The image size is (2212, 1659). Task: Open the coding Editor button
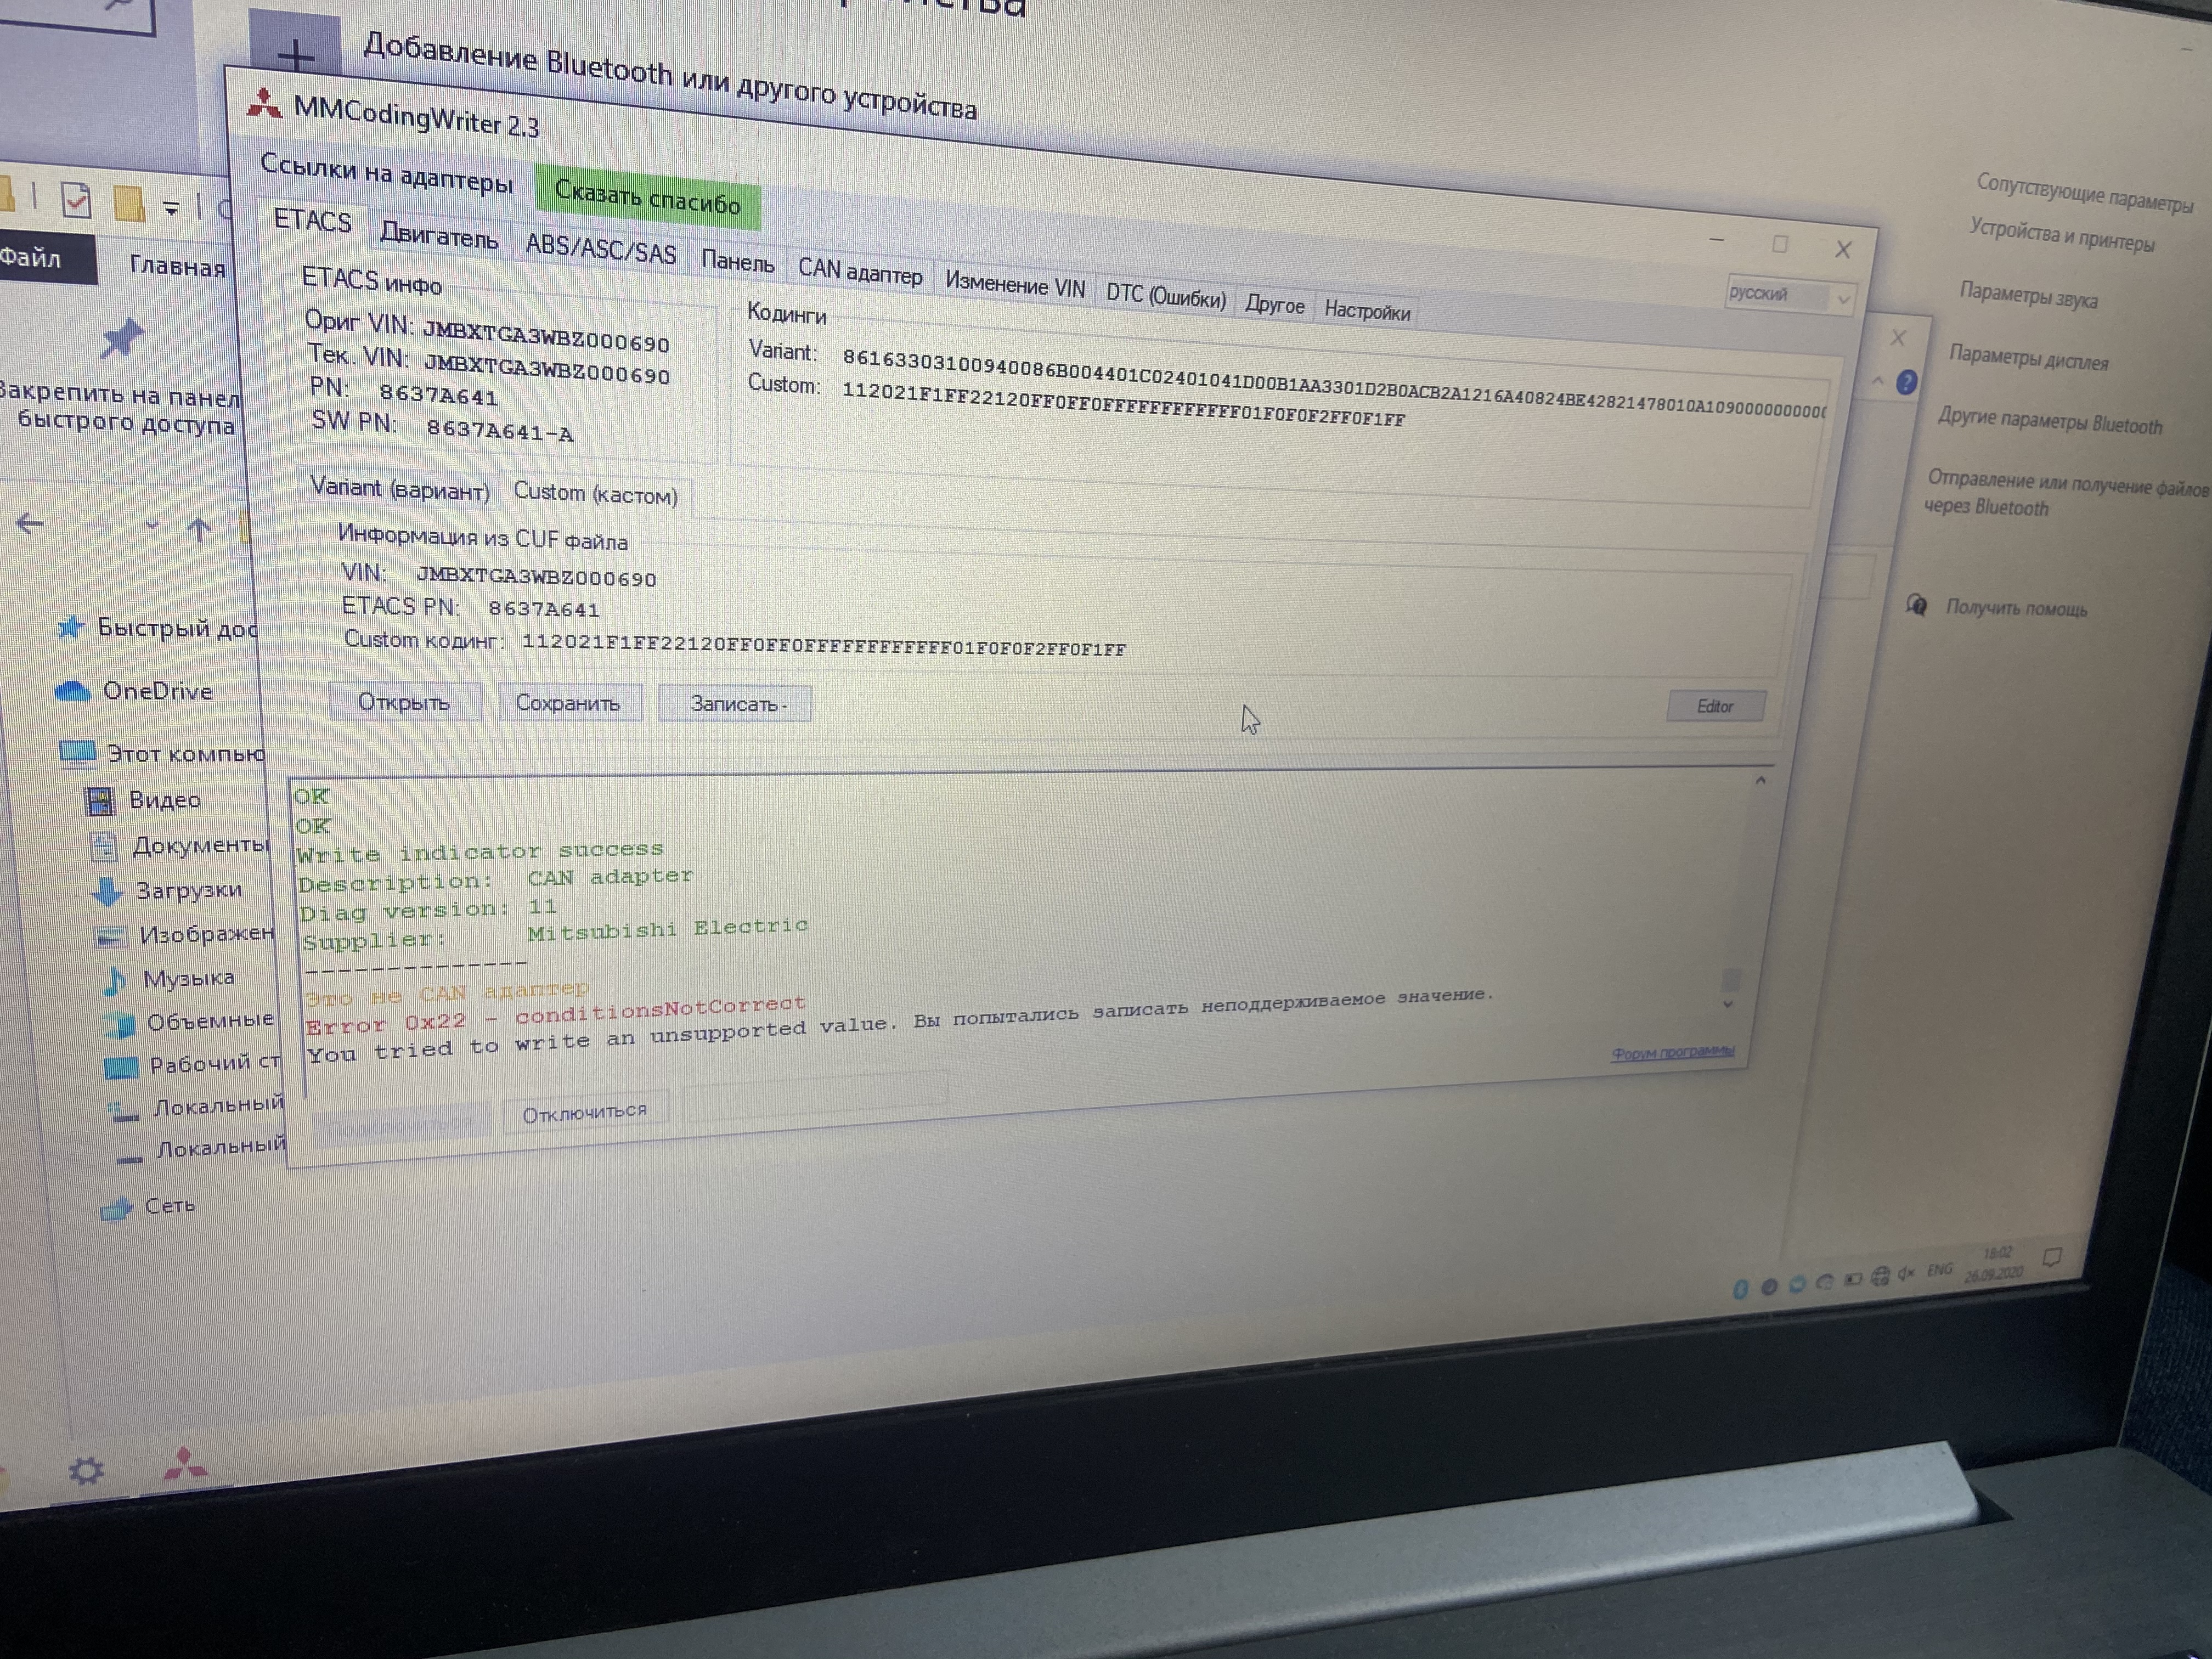click(1715, 706)
